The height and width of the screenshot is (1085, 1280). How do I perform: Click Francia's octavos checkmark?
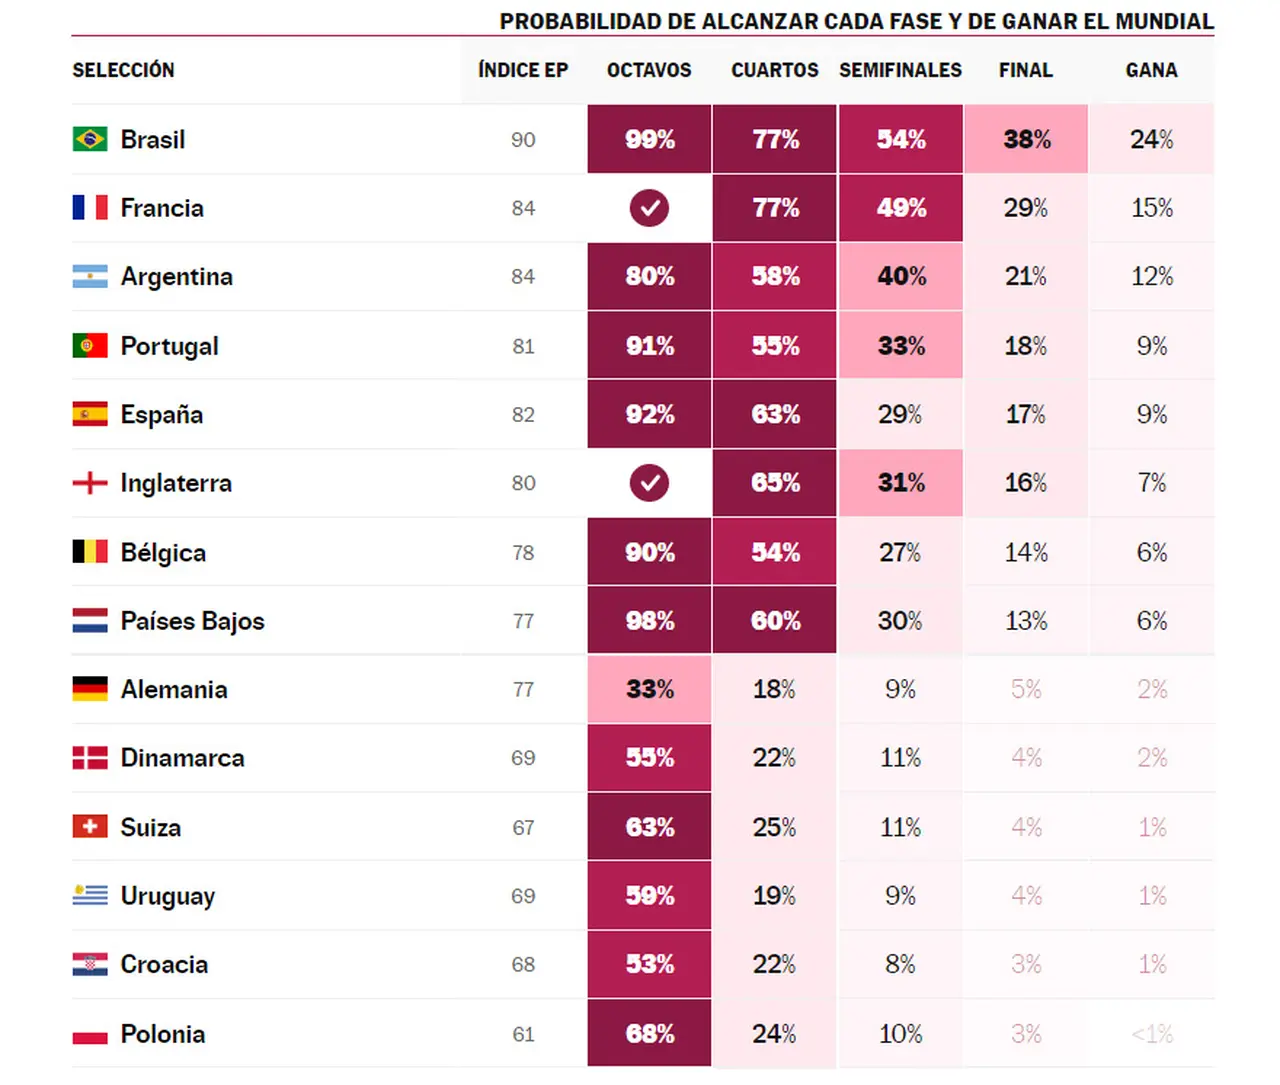[649, 208]
